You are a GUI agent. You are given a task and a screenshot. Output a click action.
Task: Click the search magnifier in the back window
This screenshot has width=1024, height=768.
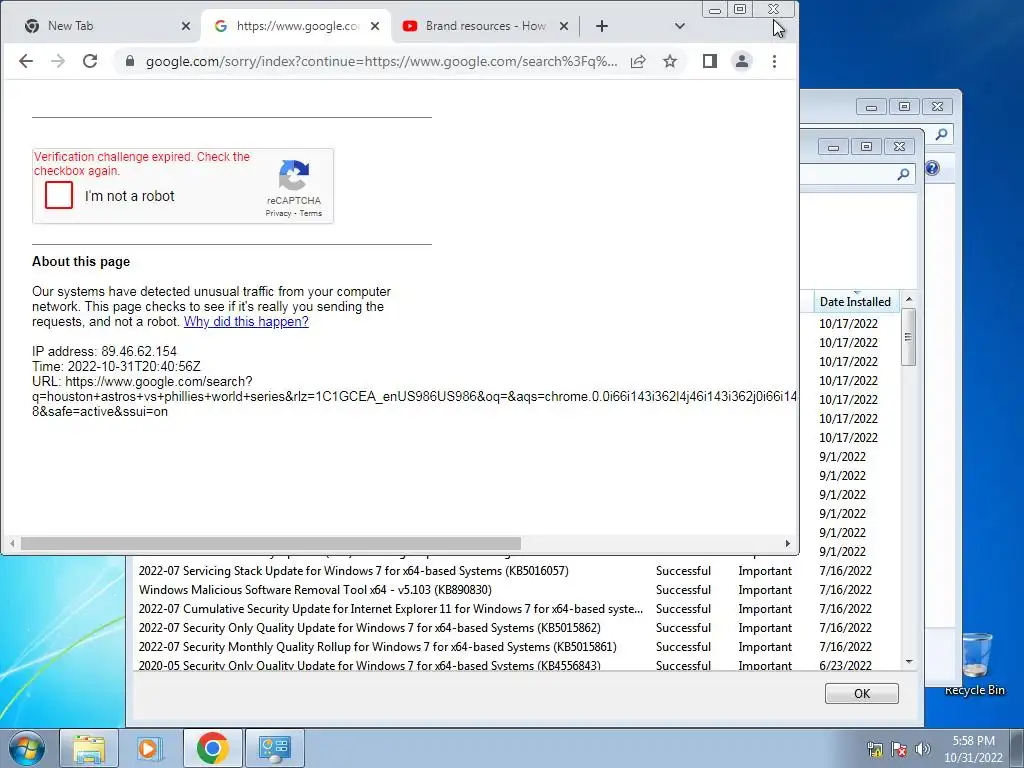point(941,135)
